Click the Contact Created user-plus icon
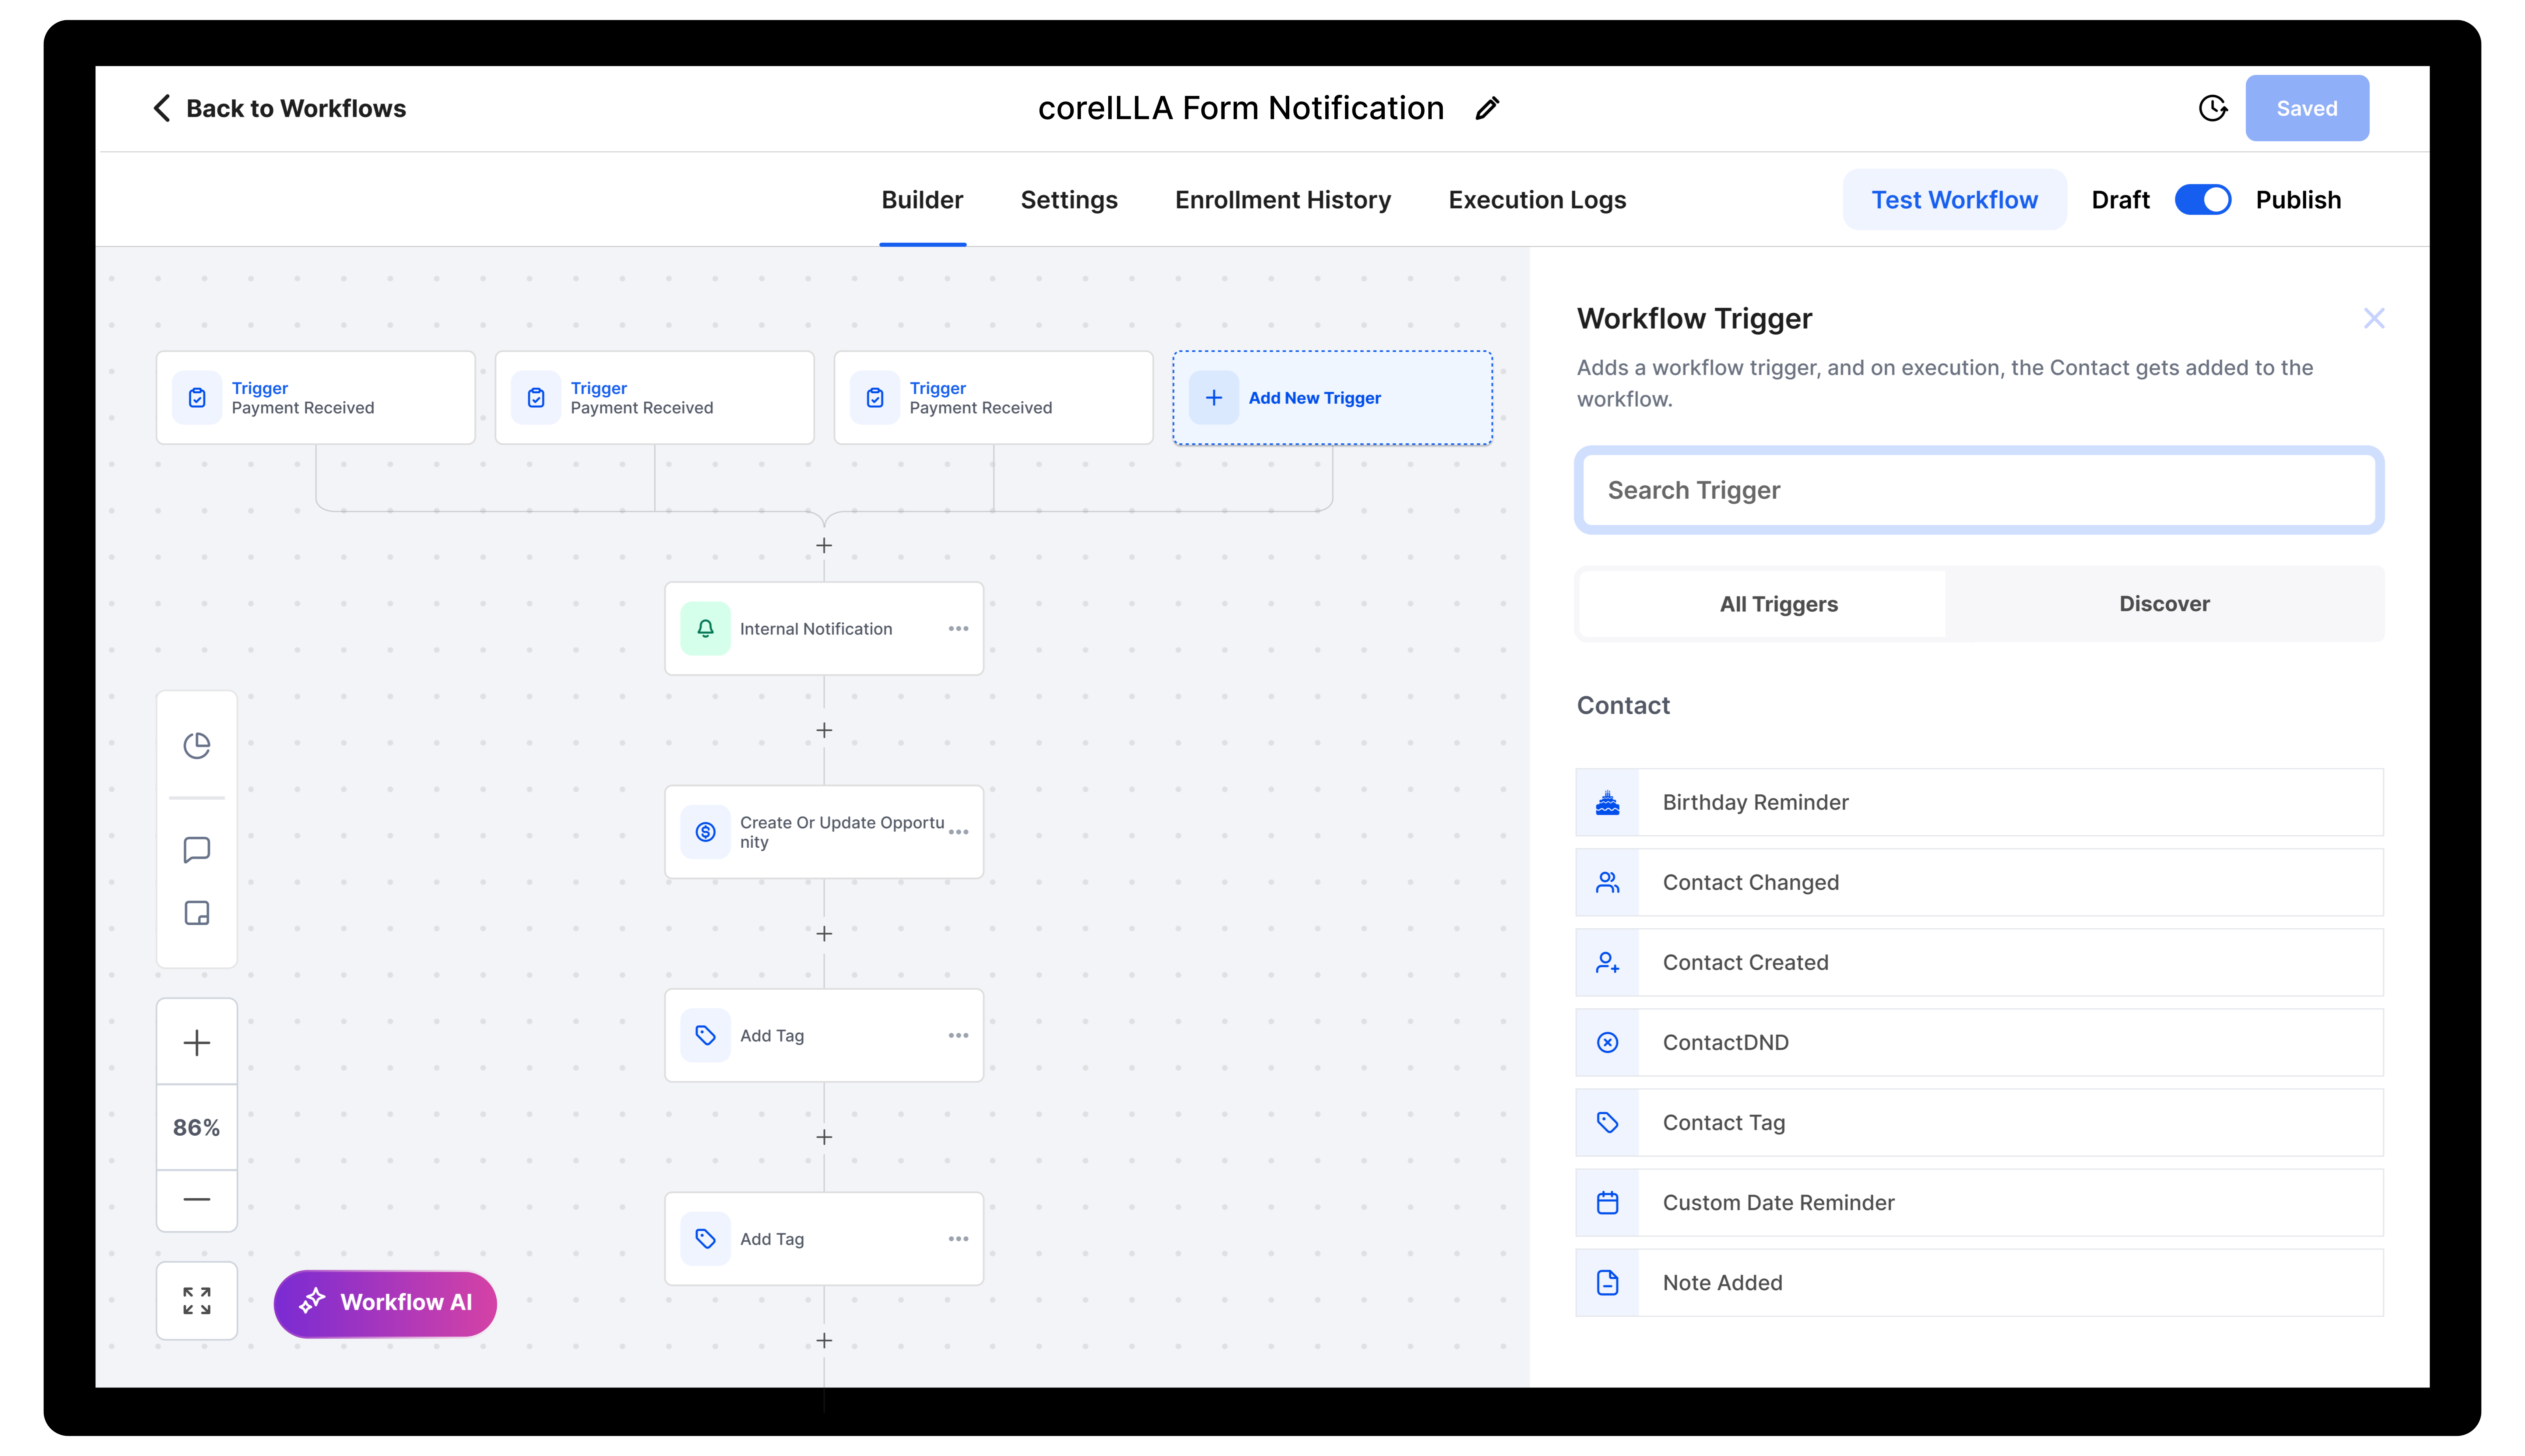This screenshot has width=2525, height=1456. coord(1607,963)
